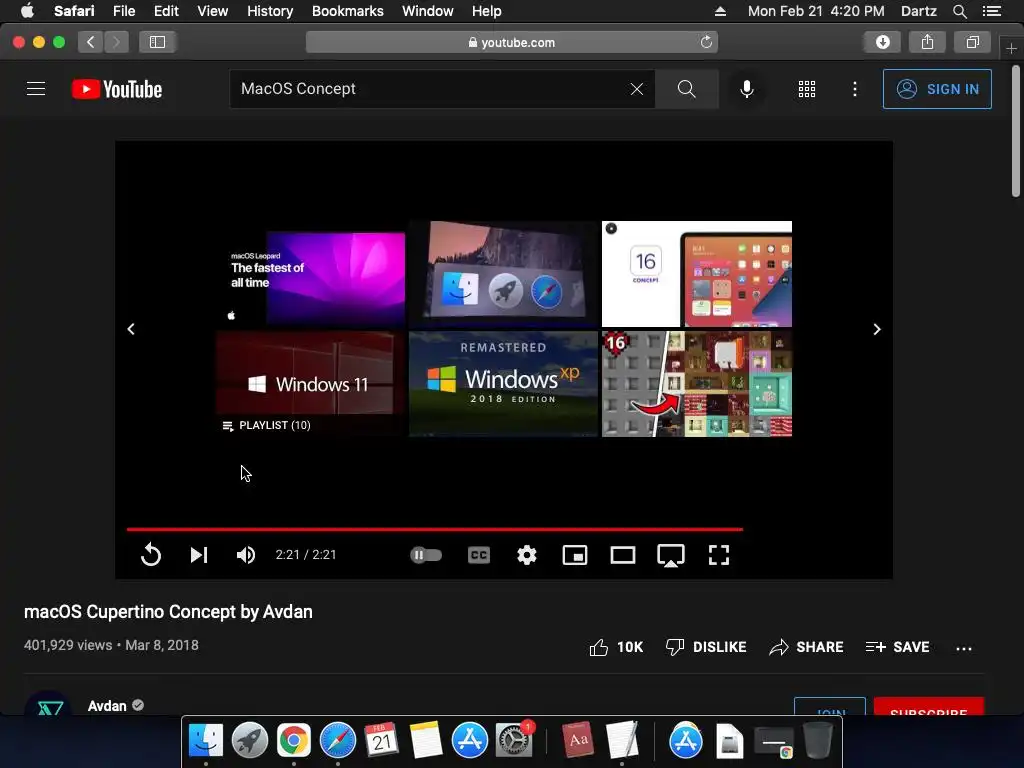
Task: Open Spotlight search in menu bar
Action: click(x=959, y=11)
